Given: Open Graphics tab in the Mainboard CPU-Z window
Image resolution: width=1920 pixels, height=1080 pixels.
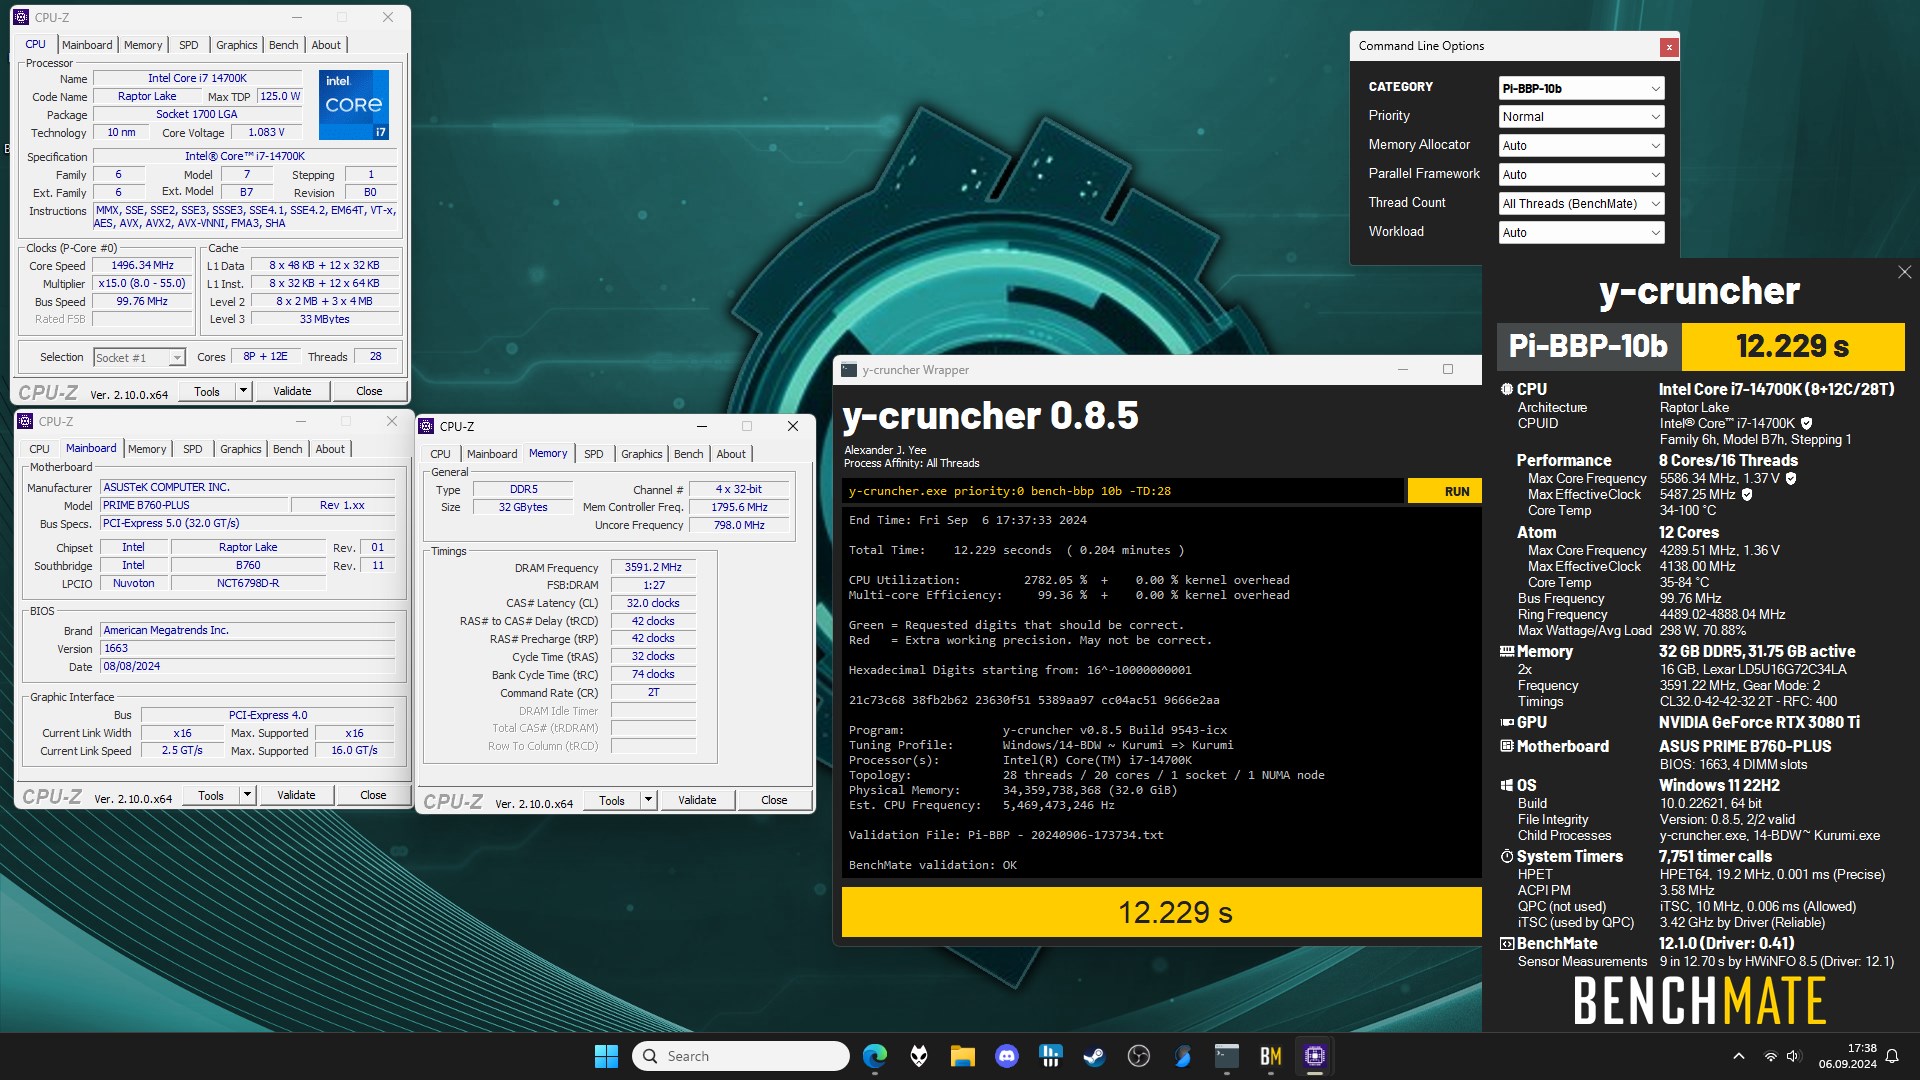Looking at the screenshot, I should click(241, 449).
